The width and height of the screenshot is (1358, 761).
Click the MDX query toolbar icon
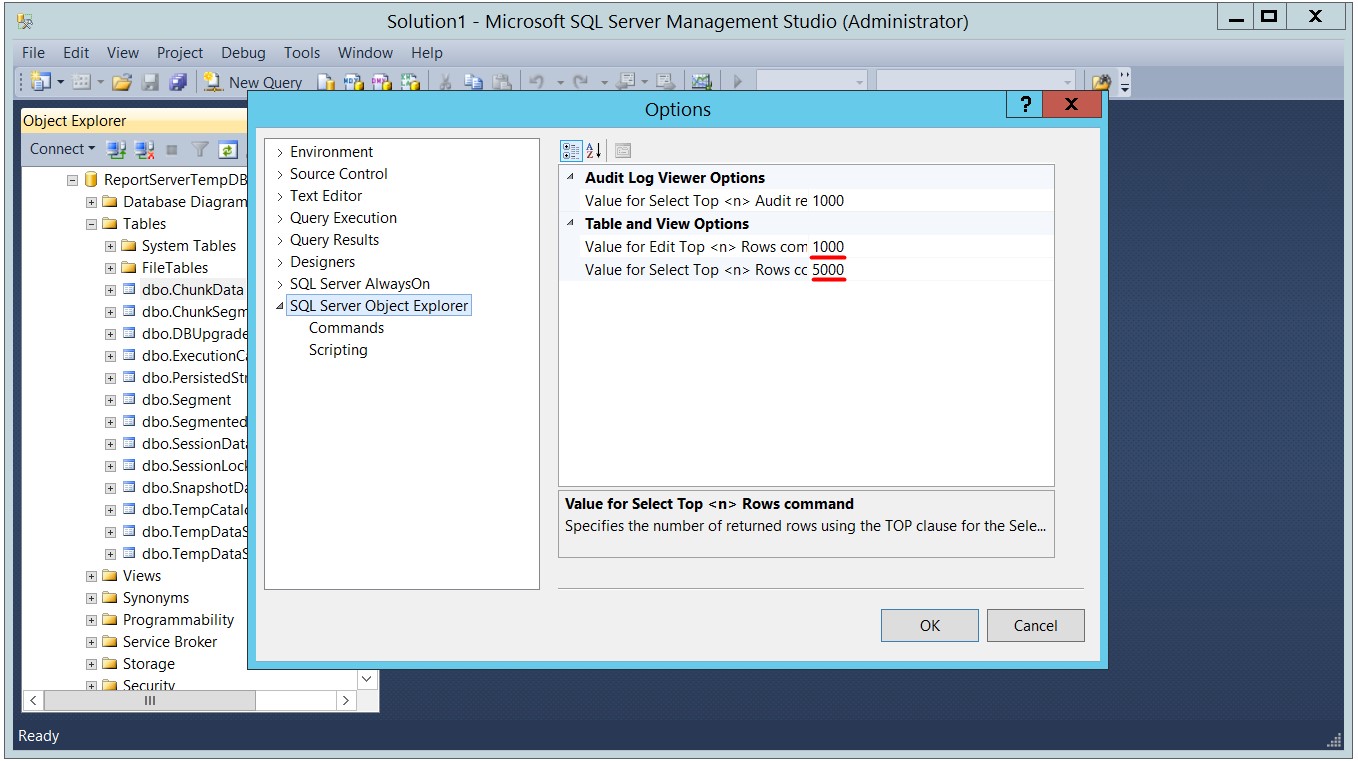coord(353,82)
